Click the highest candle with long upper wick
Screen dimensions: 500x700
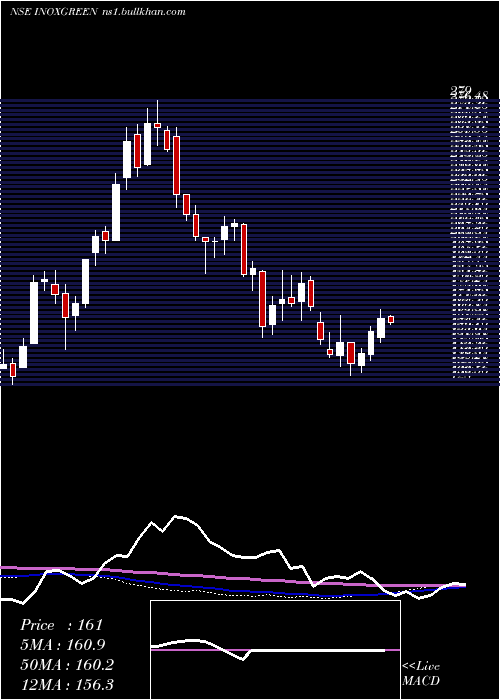pos(157,125)
